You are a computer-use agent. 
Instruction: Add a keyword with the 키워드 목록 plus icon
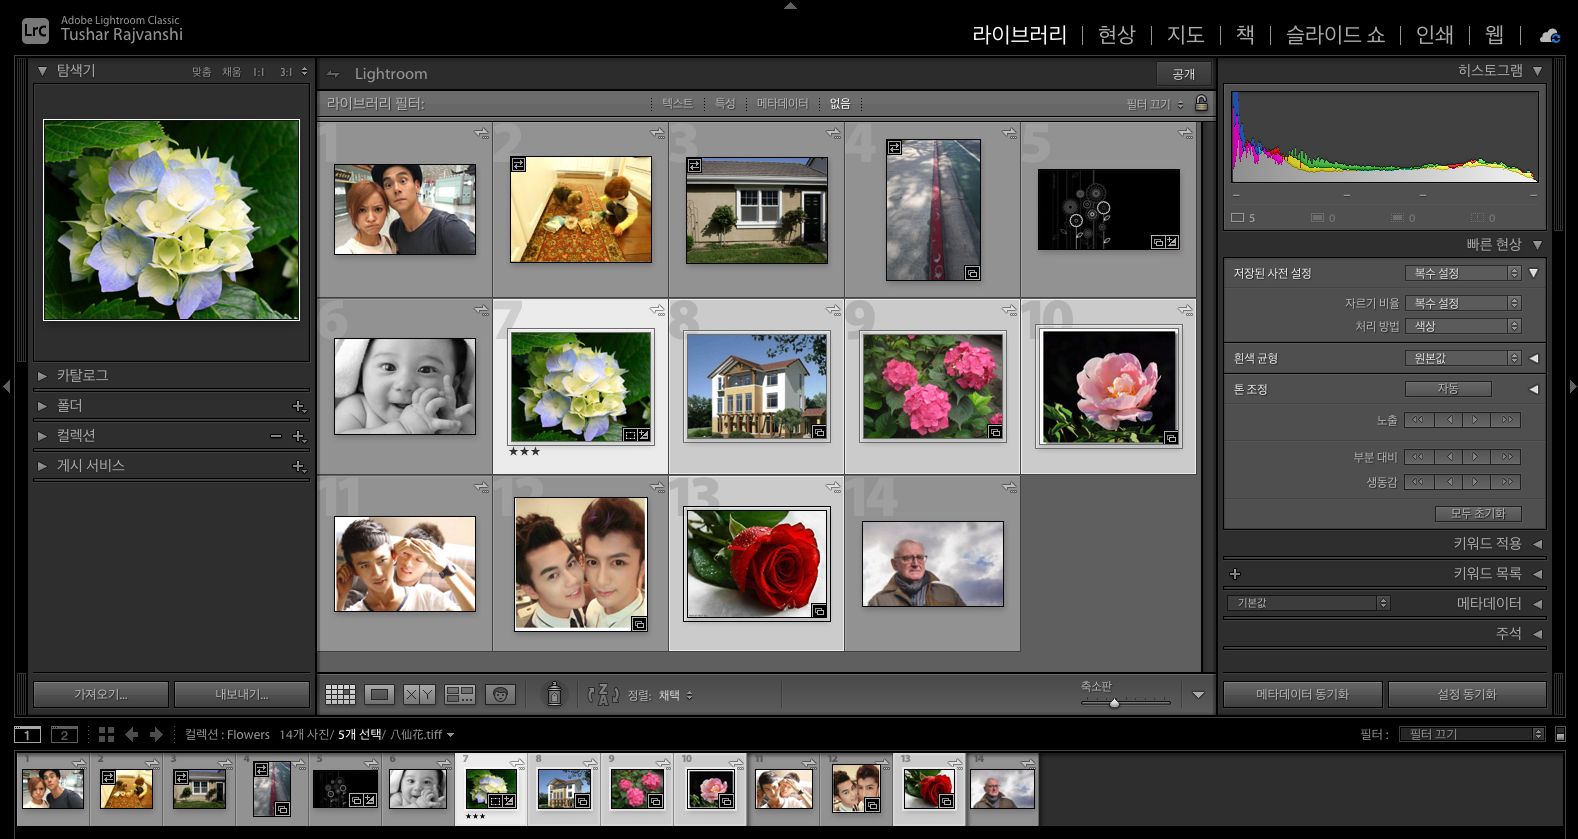pos(1235,574)
